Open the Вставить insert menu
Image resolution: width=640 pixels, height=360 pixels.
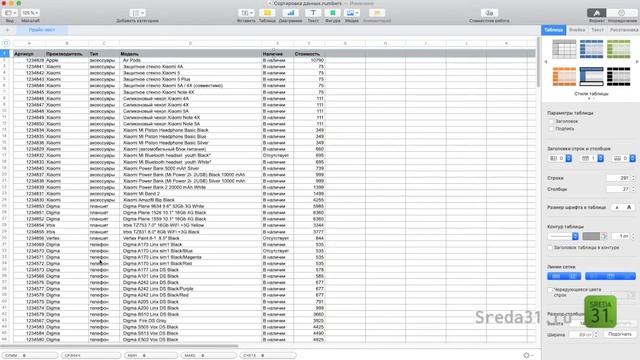tap(246, 13)
